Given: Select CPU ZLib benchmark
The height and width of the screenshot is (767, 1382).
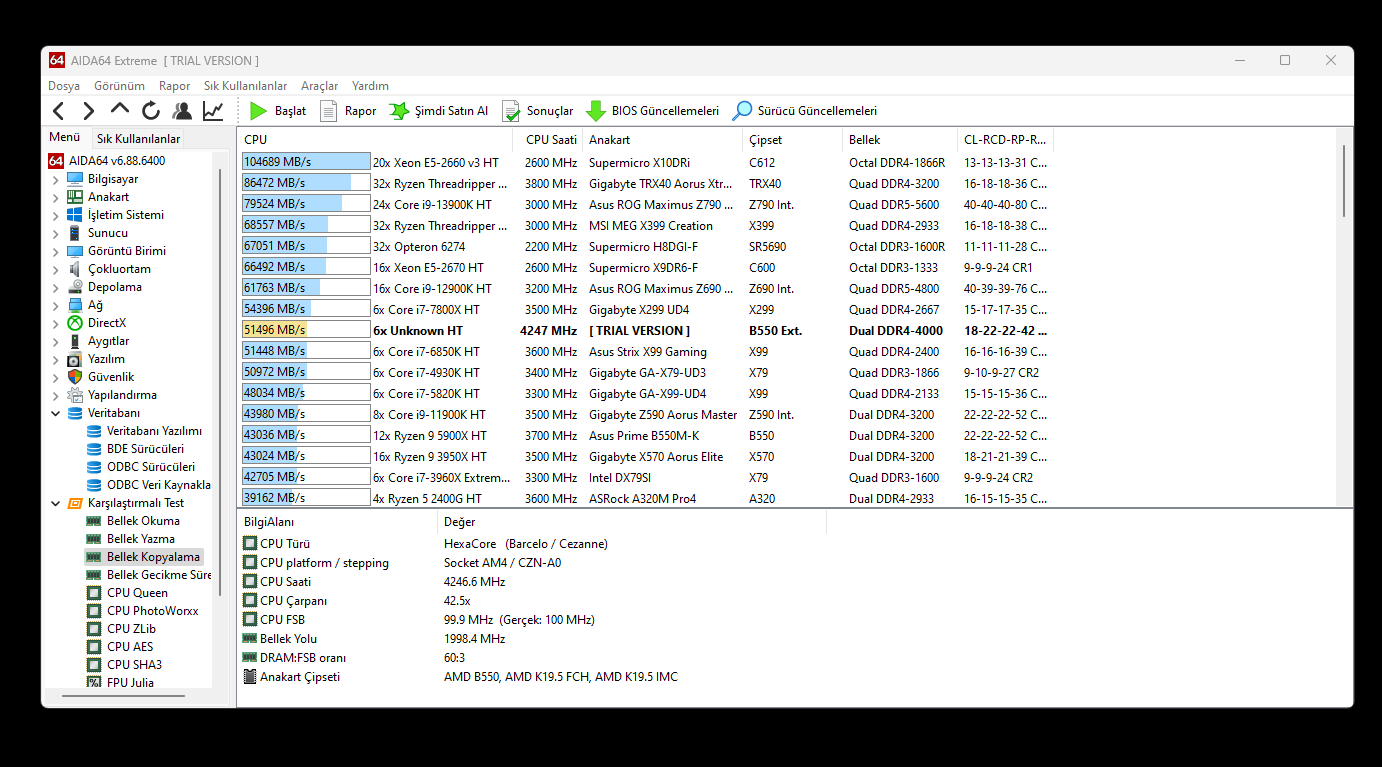Looking at the screenshot, I should [x=132, y=629].
